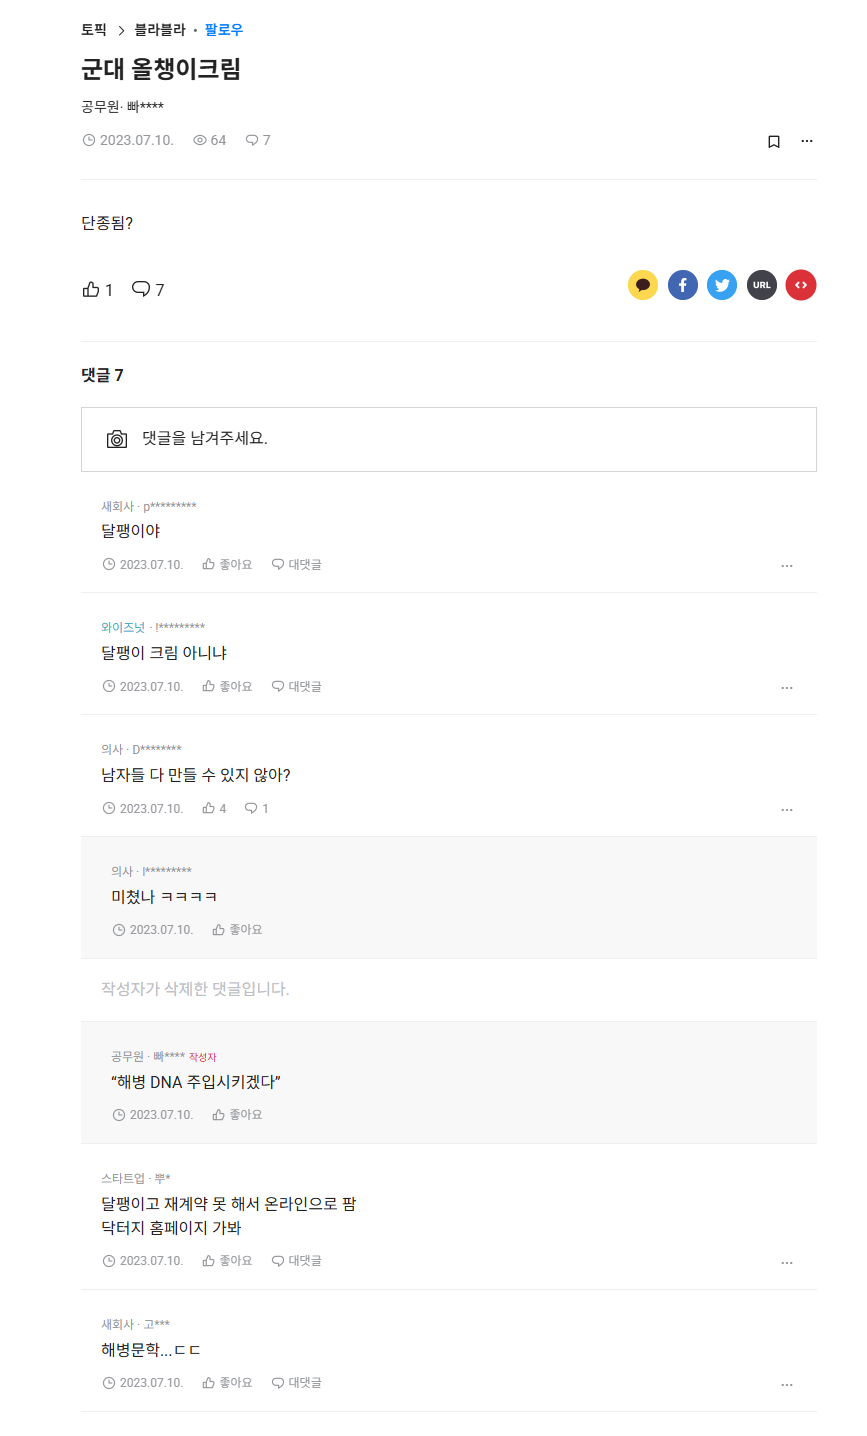
Task: Open options menu for '해병문학' comment
Action: (787, 1385)
